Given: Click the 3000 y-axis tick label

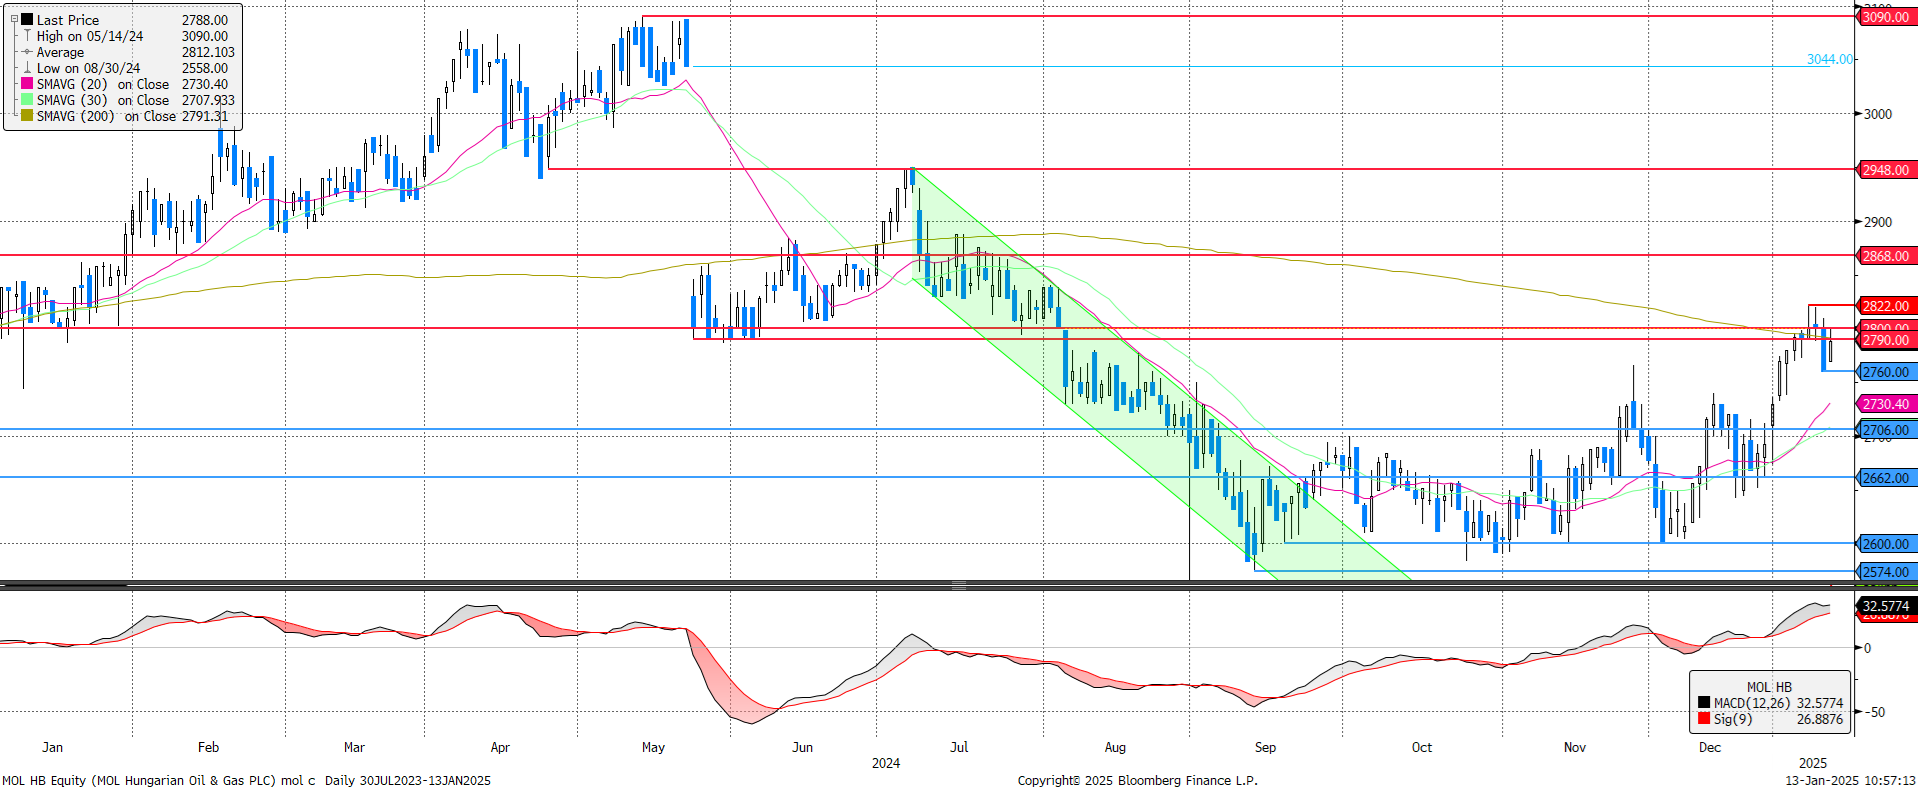Looking at the screenshot, I should 1877,114.
